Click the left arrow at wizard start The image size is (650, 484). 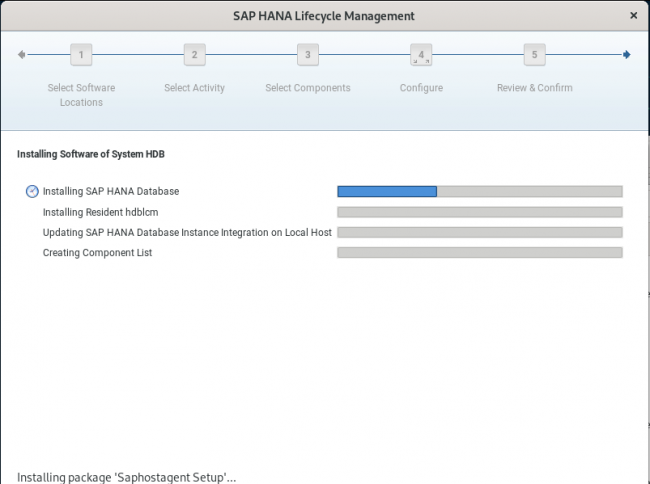pos(22,55)
